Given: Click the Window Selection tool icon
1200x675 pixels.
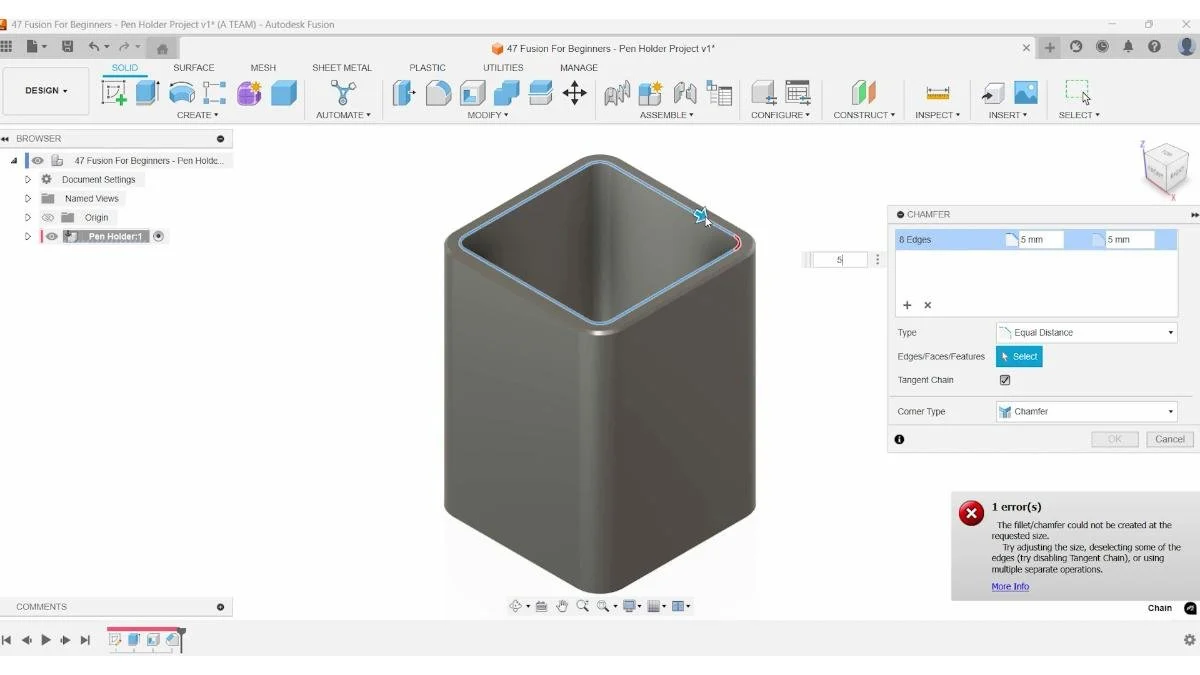Looking at the screenshot, I should 1078,94.
